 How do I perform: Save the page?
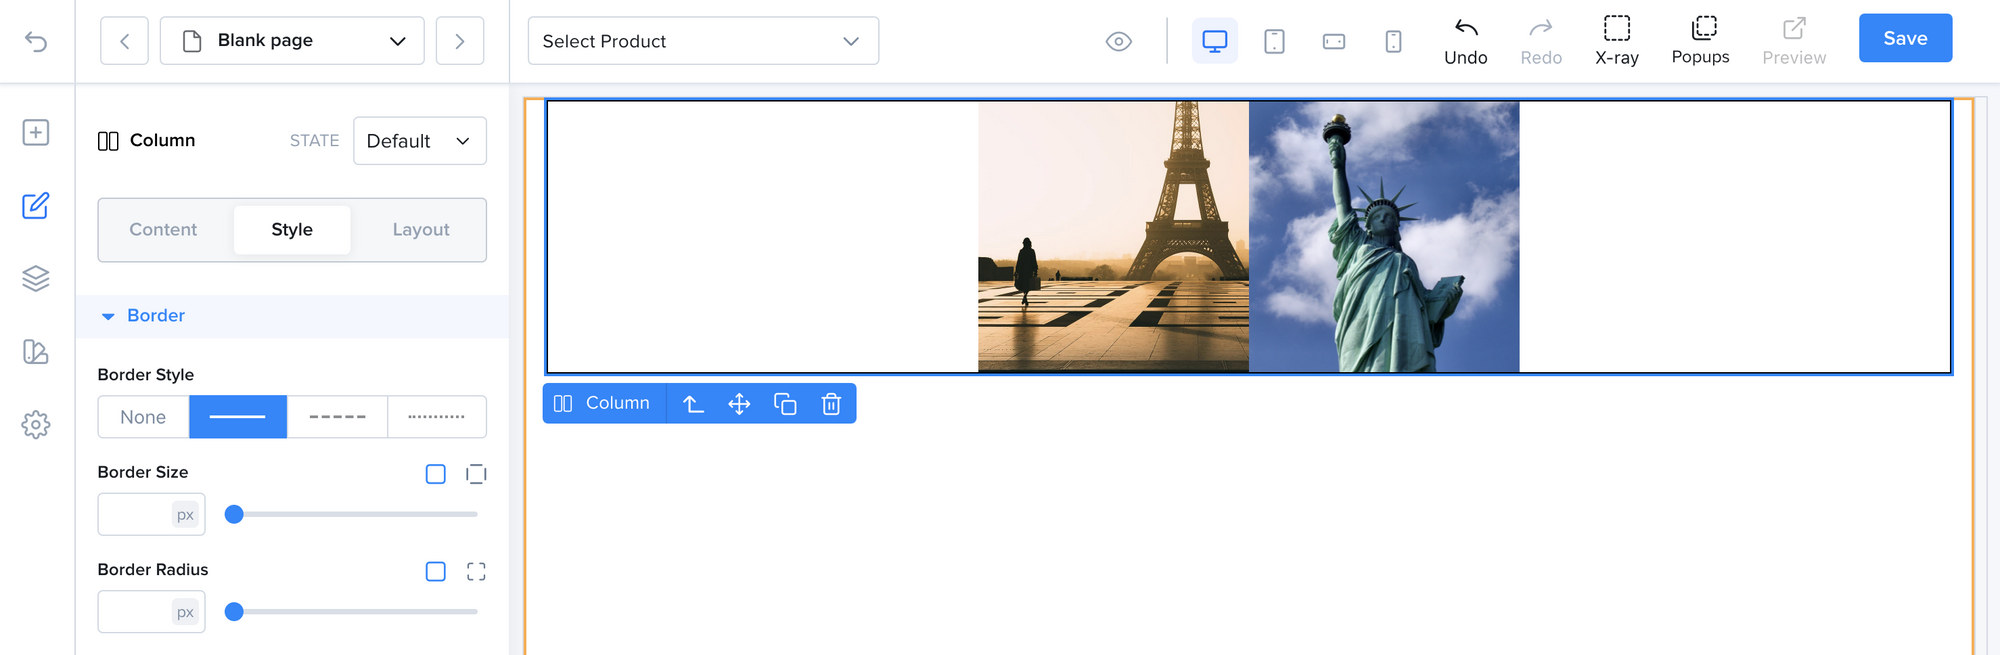pyautogui.click(x=1905, y=38)
